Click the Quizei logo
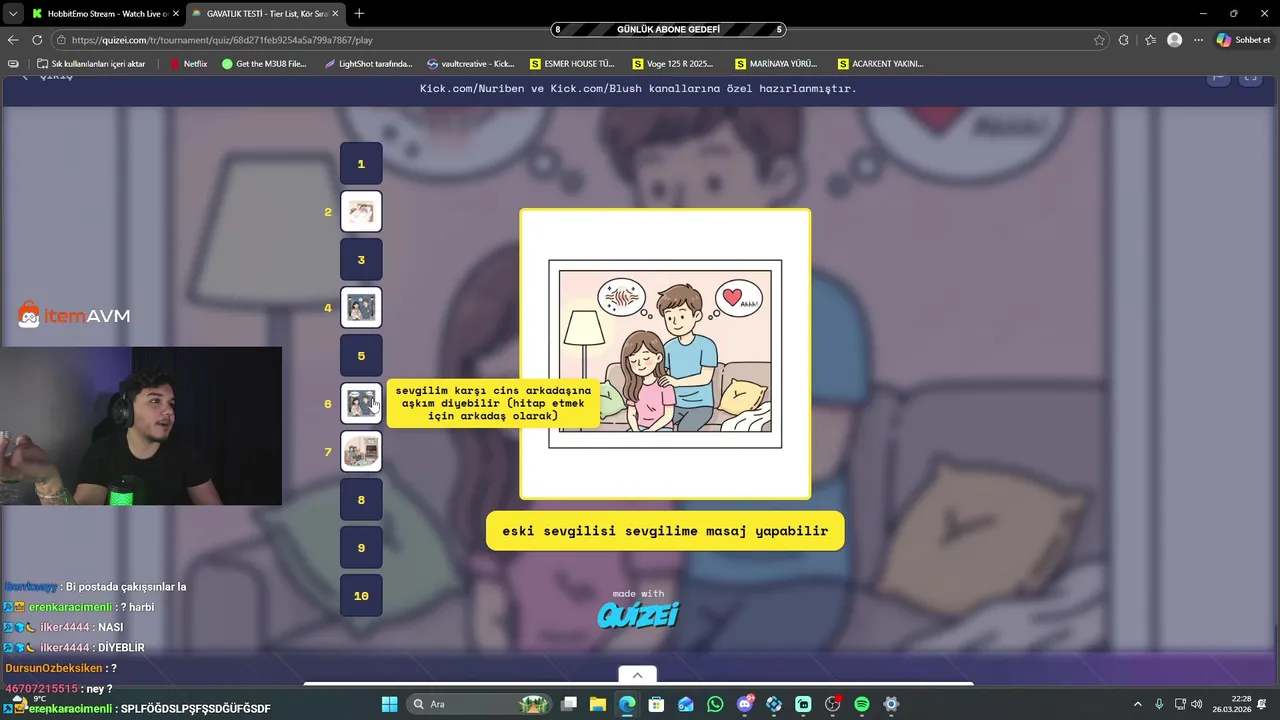 pyautogui.click(x=639, y=613)
